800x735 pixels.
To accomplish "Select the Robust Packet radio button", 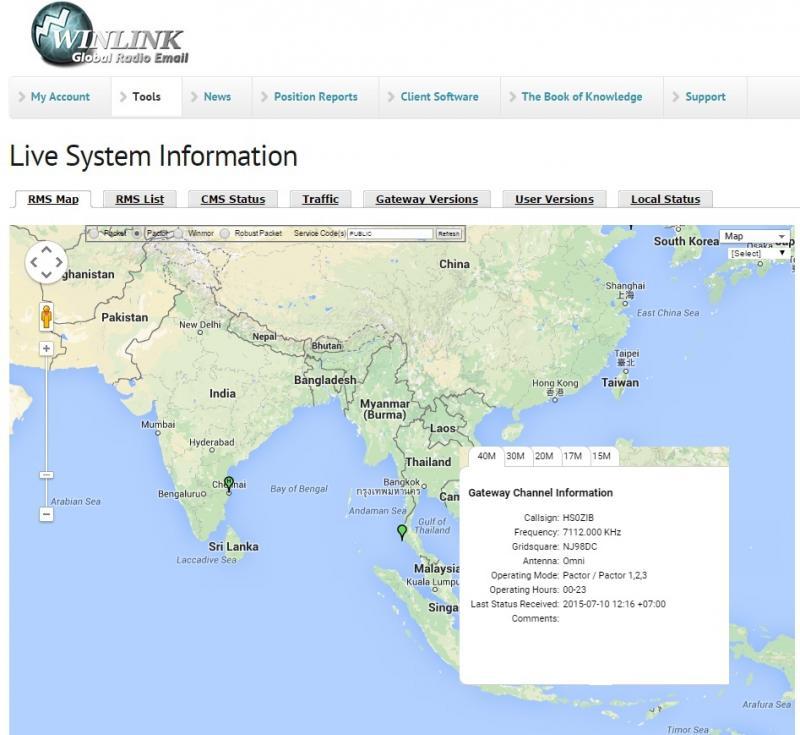I will [x=224, y=234].
